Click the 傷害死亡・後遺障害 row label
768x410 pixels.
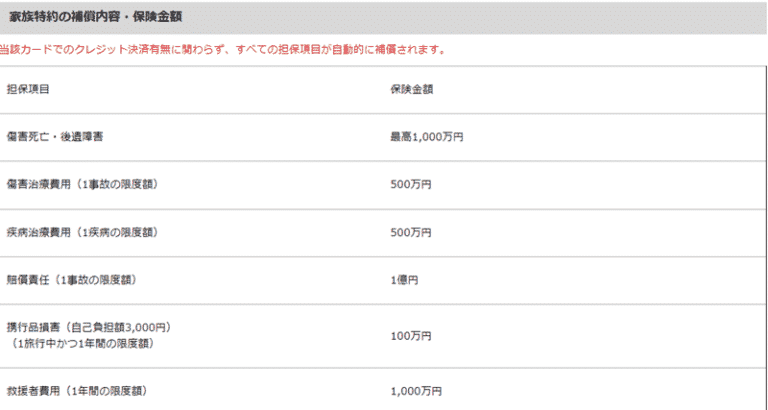click(x=55, y=137)
